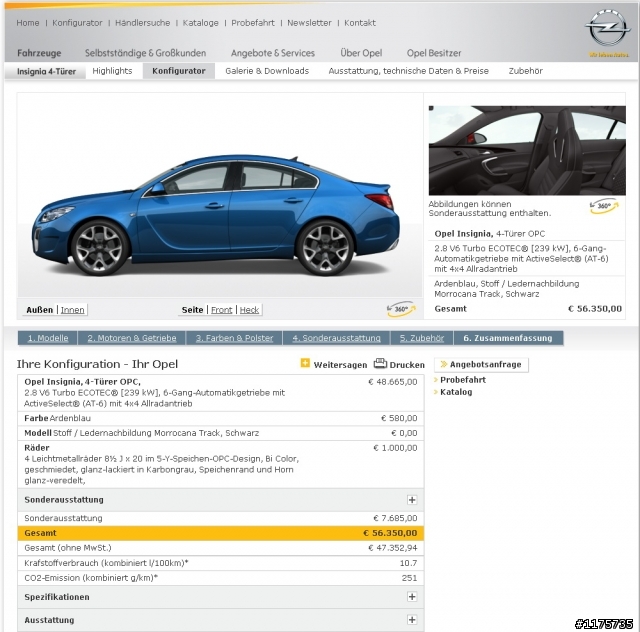Image resolution: width=640 pixels, height=632 pixels.
Task: Open top Probefahrt link
Action: 253,23
